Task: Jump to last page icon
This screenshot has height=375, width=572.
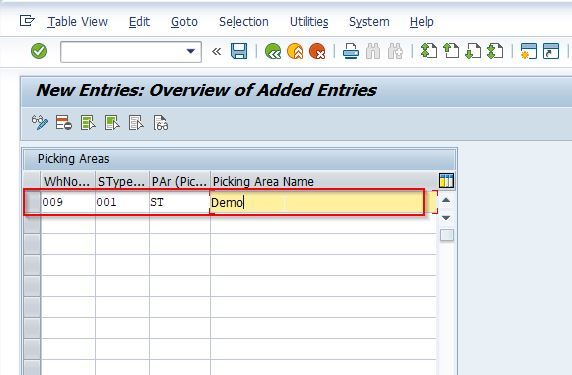Action: [x=495, y=51]
